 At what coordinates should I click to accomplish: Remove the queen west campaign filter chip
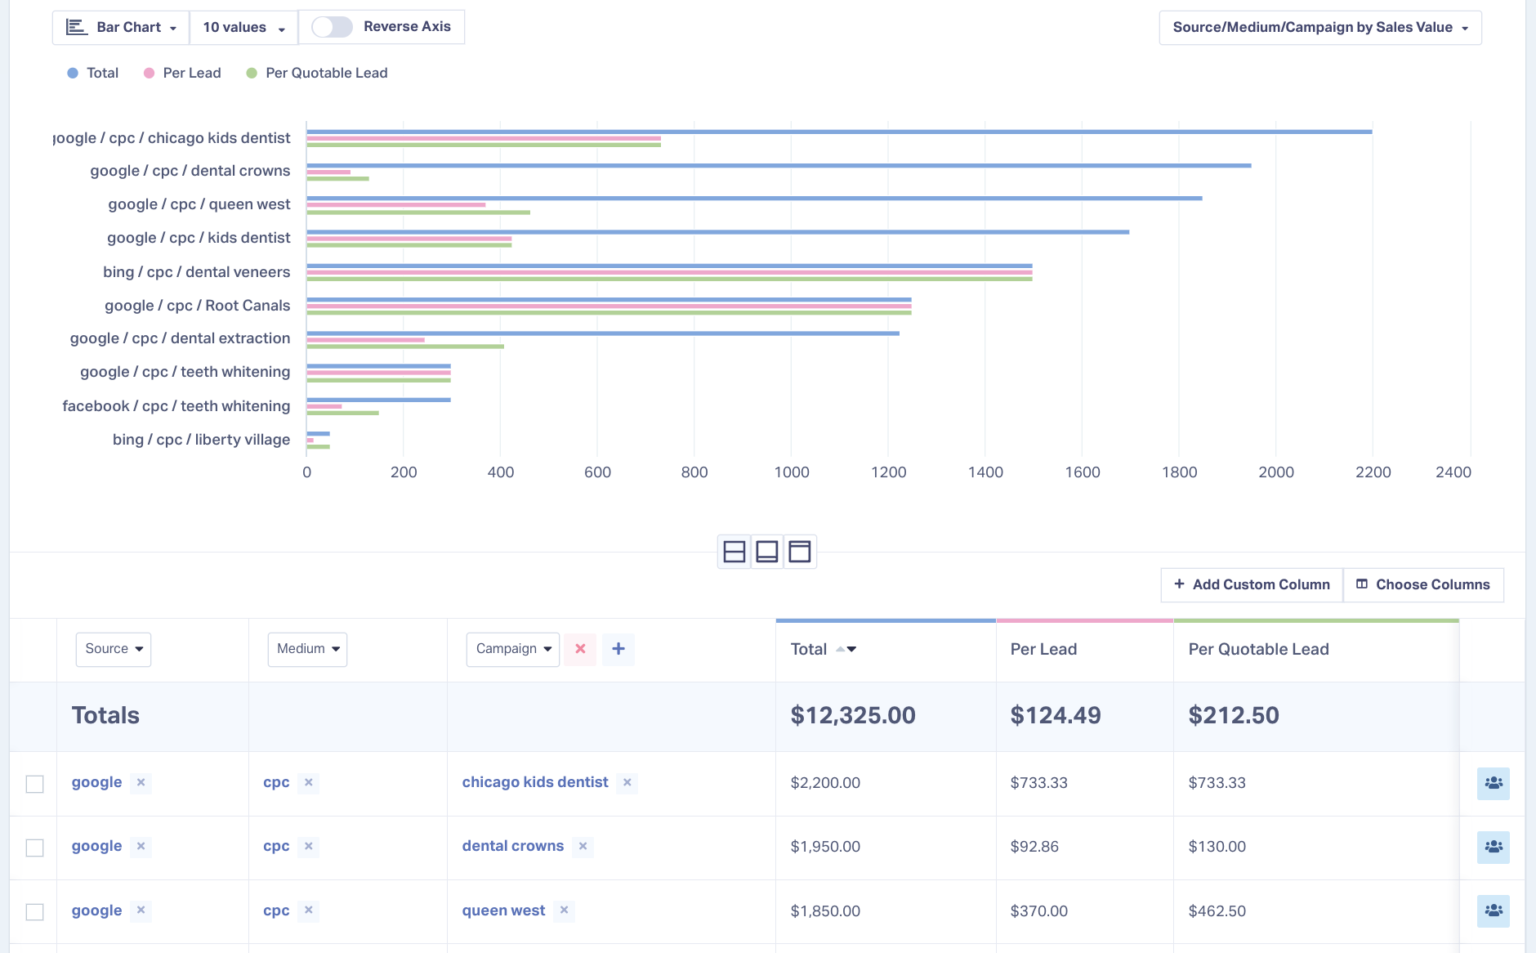(x=563, y=910)
